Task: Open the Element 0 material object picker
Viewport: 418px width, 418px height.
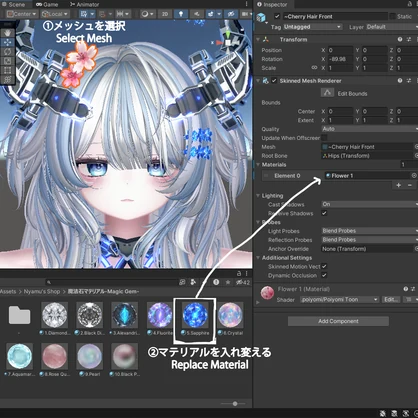Action: (414, 175)
